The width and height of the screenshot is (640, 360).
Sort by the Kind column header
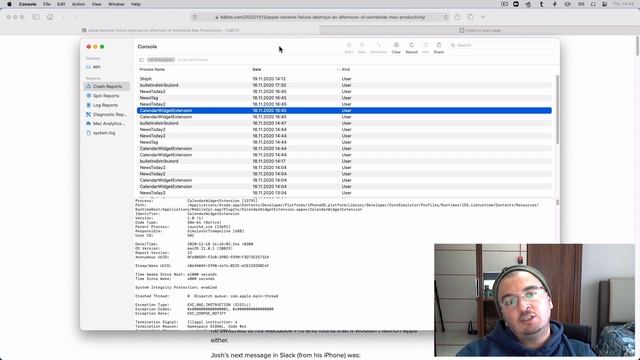click(346, 69)
